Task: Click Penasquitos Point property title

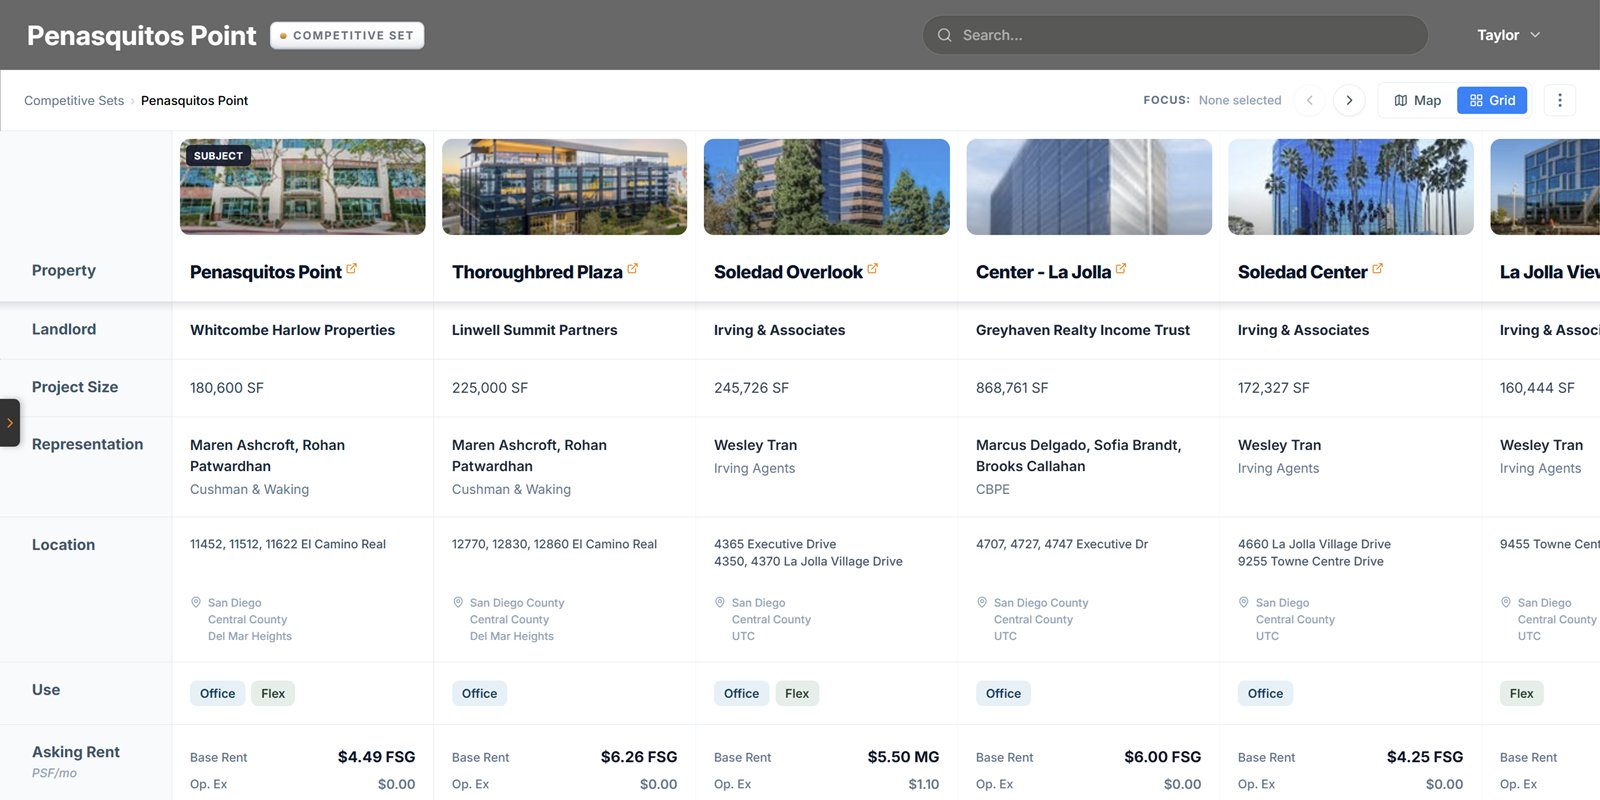Action: 266,272
